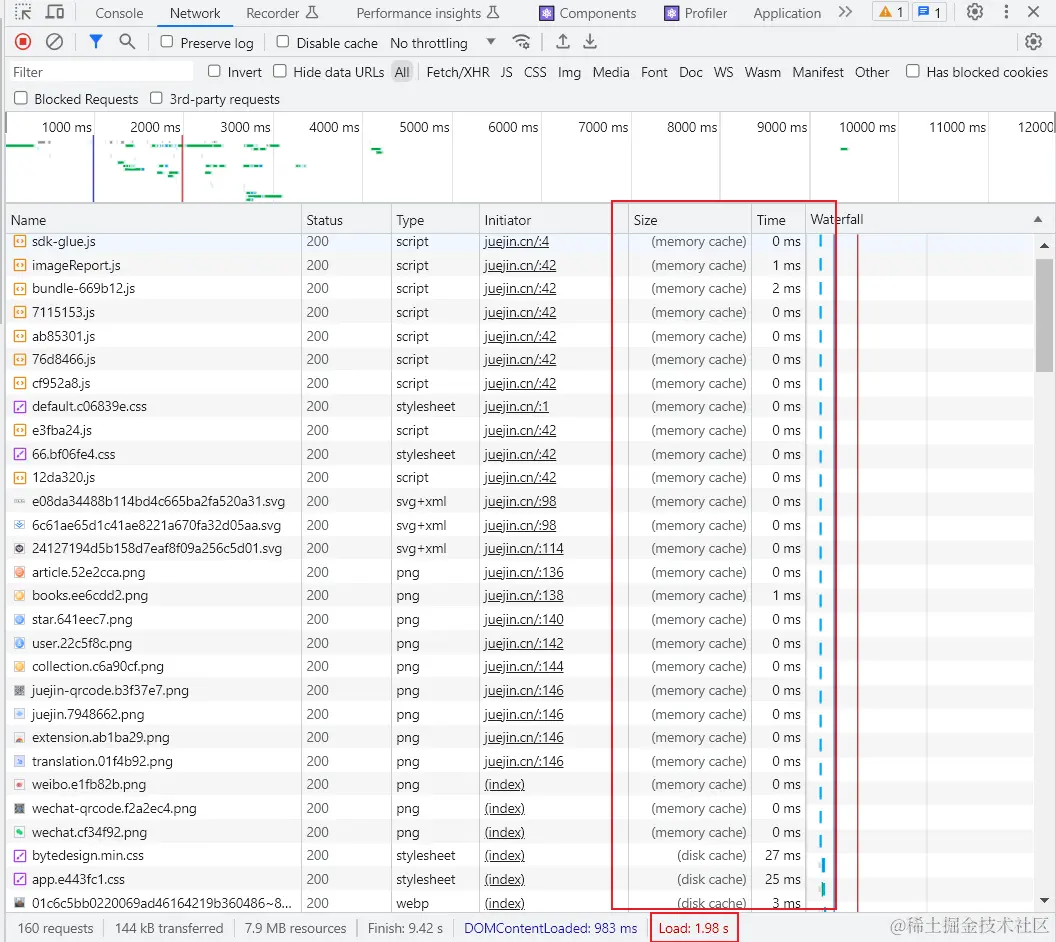The height and width of the screenshot is (942, 1056).
Task: Toggle the Waterfall column sort arrow
Action: coord(1038,220)
